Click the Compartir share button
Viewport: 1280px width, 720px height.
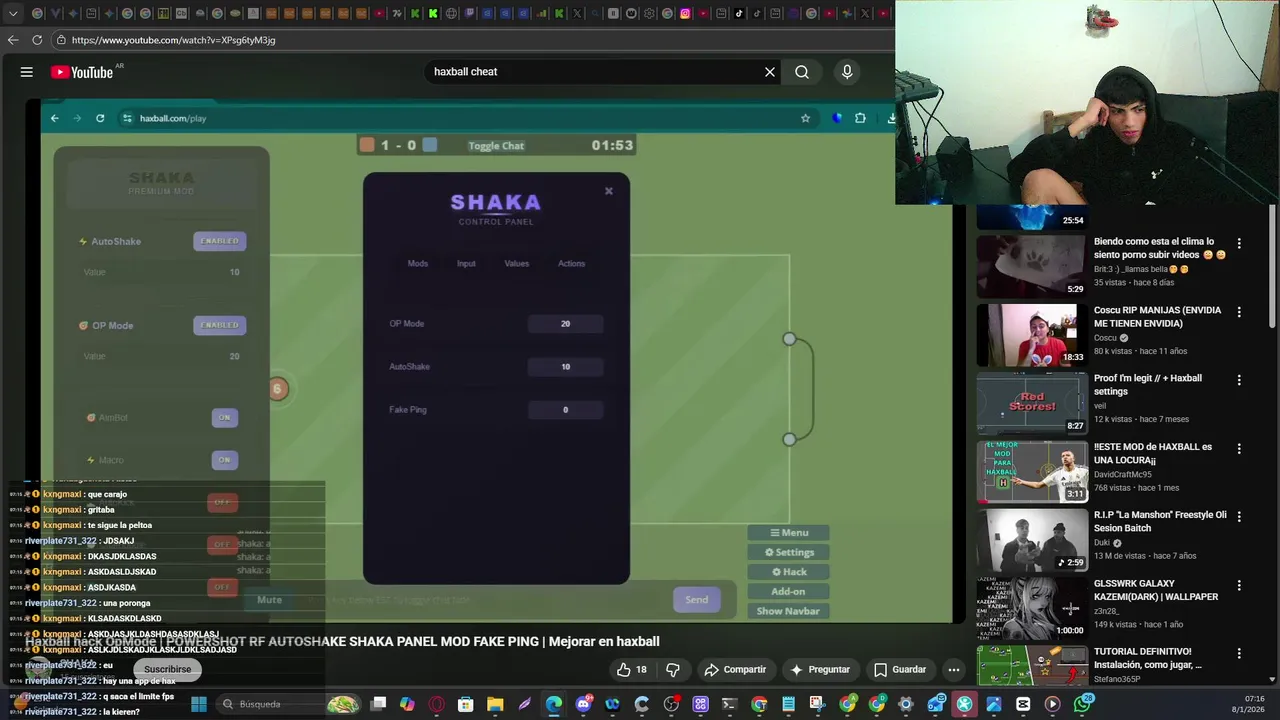tap(735, 669)
